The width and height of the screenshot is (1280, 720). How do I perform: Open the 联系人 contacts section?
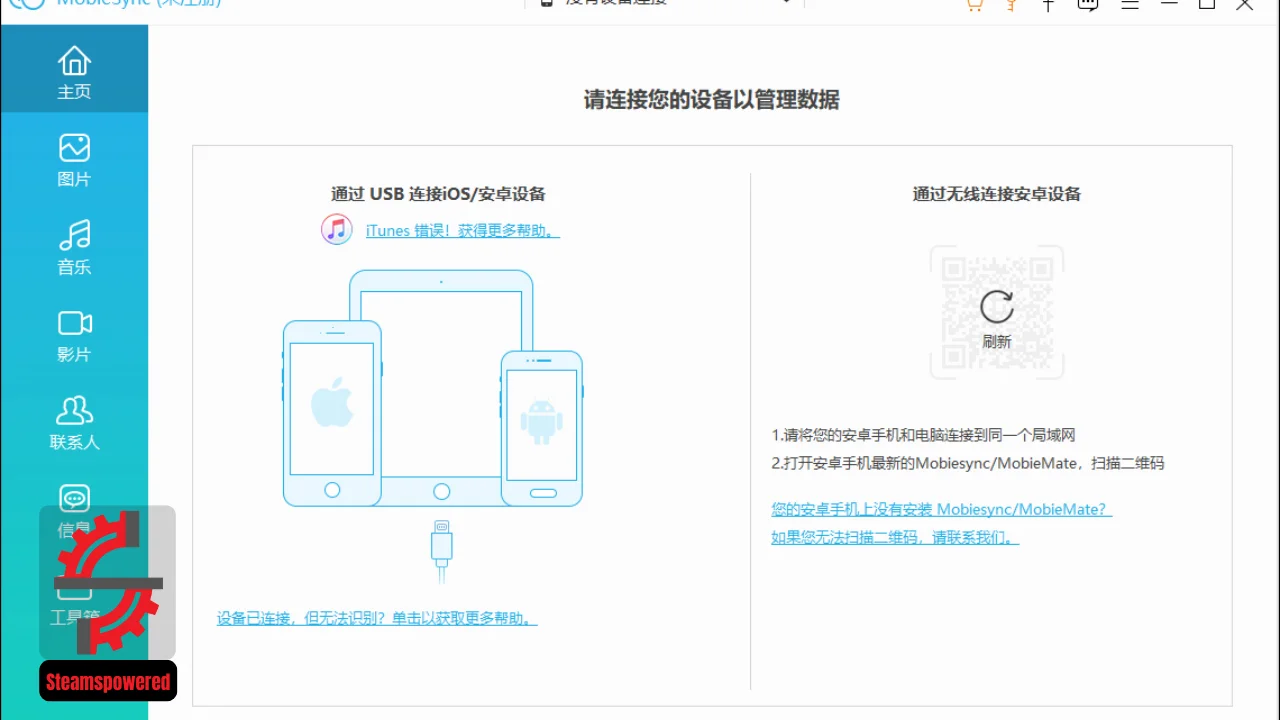[74, 421]
